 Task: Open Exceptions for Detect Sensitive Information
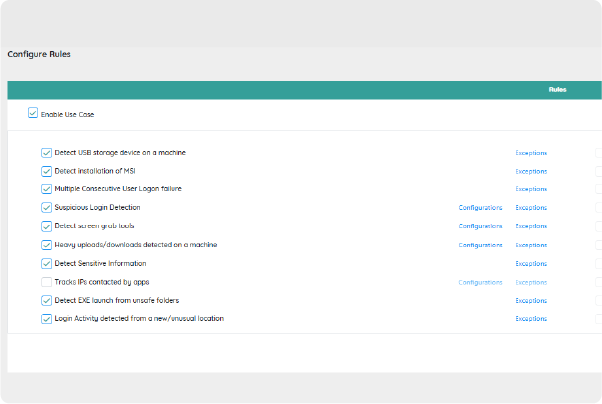(x=531, y=264)
